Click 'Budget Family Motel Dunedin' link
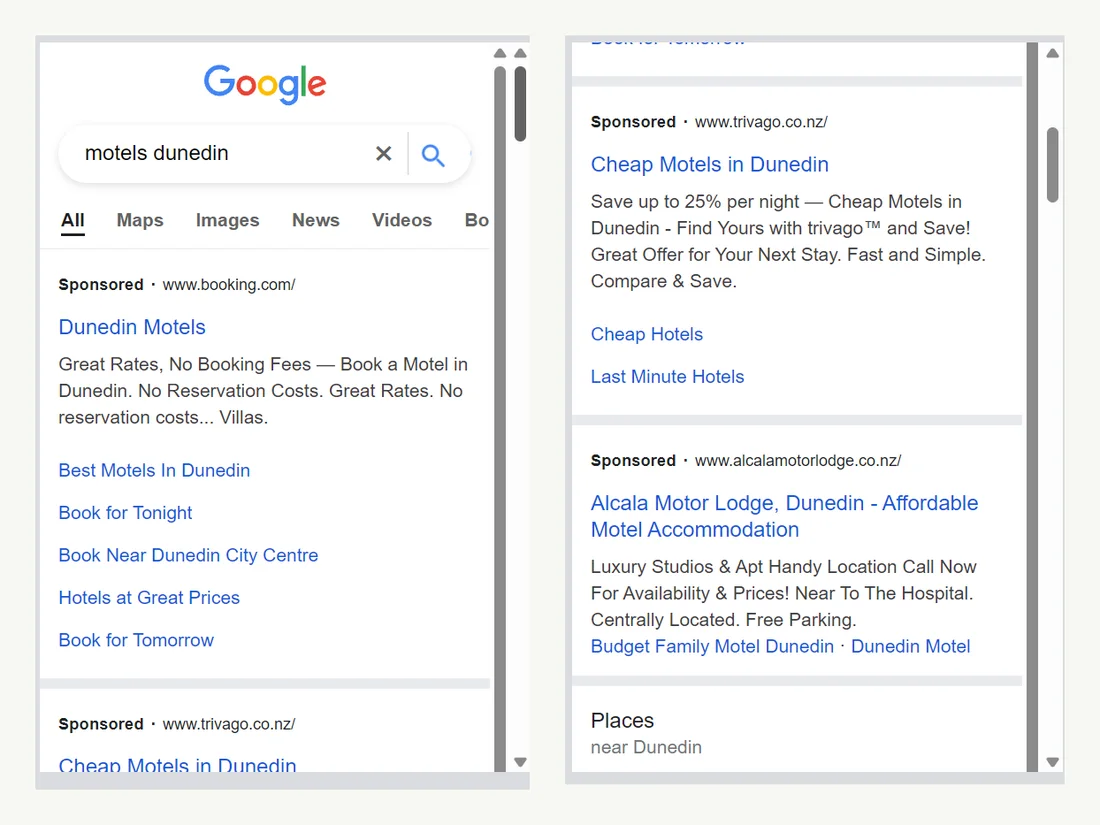The image size is (1100, 825). (712, 646)
